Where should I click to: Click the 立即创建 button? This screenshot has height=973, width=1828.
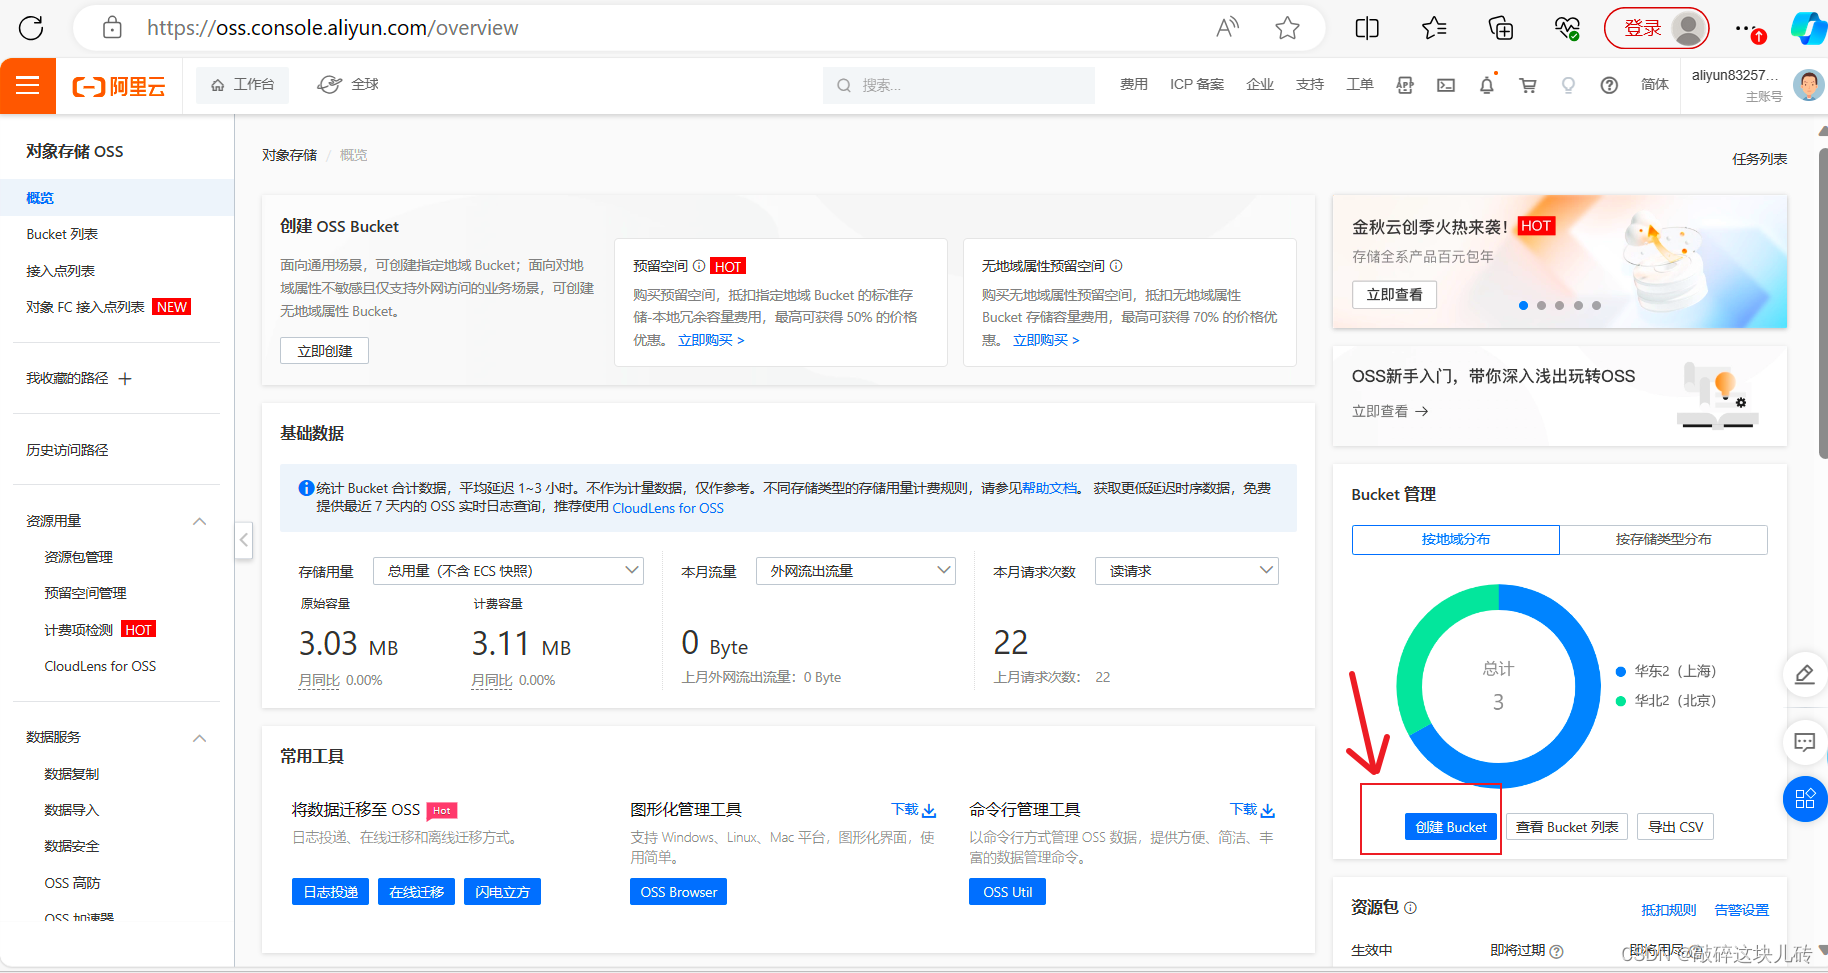(x=325, y=351)
